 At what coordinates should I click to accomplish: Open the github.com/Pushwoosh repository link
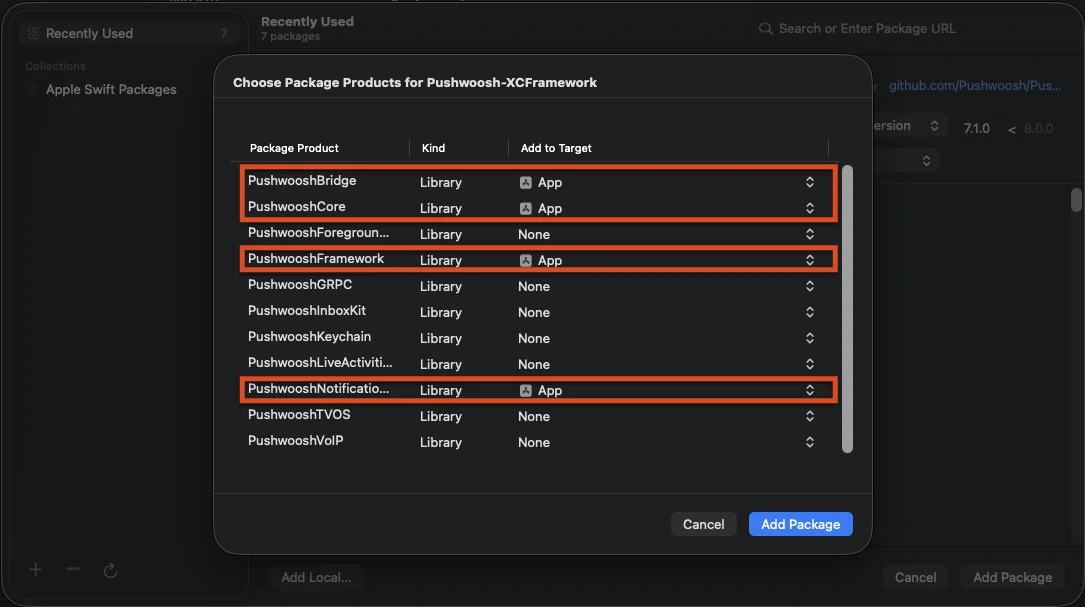975,86
